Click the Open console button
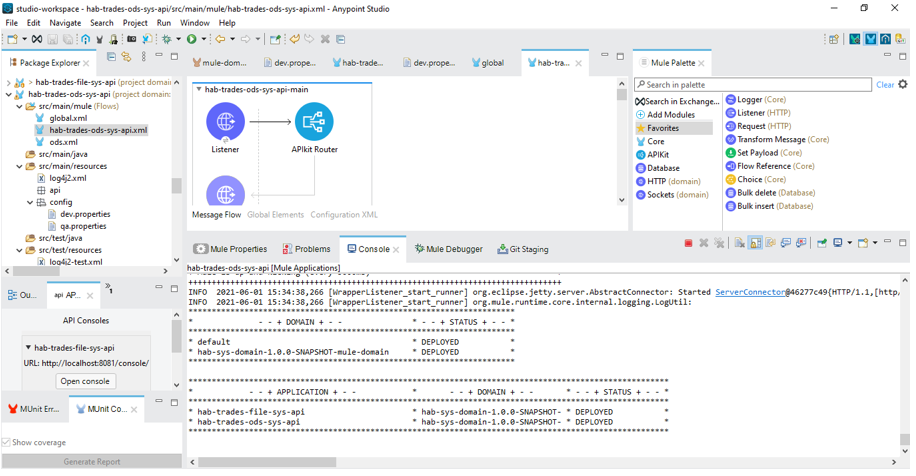916x476 pixels. (x=85, y=381)
